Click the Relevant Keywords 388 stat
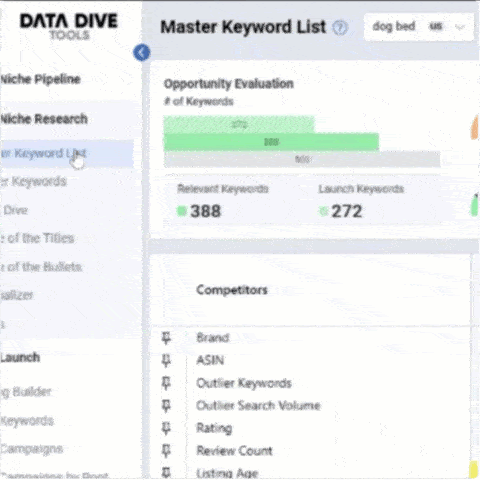The image size is (480, 480). point(223,202)
